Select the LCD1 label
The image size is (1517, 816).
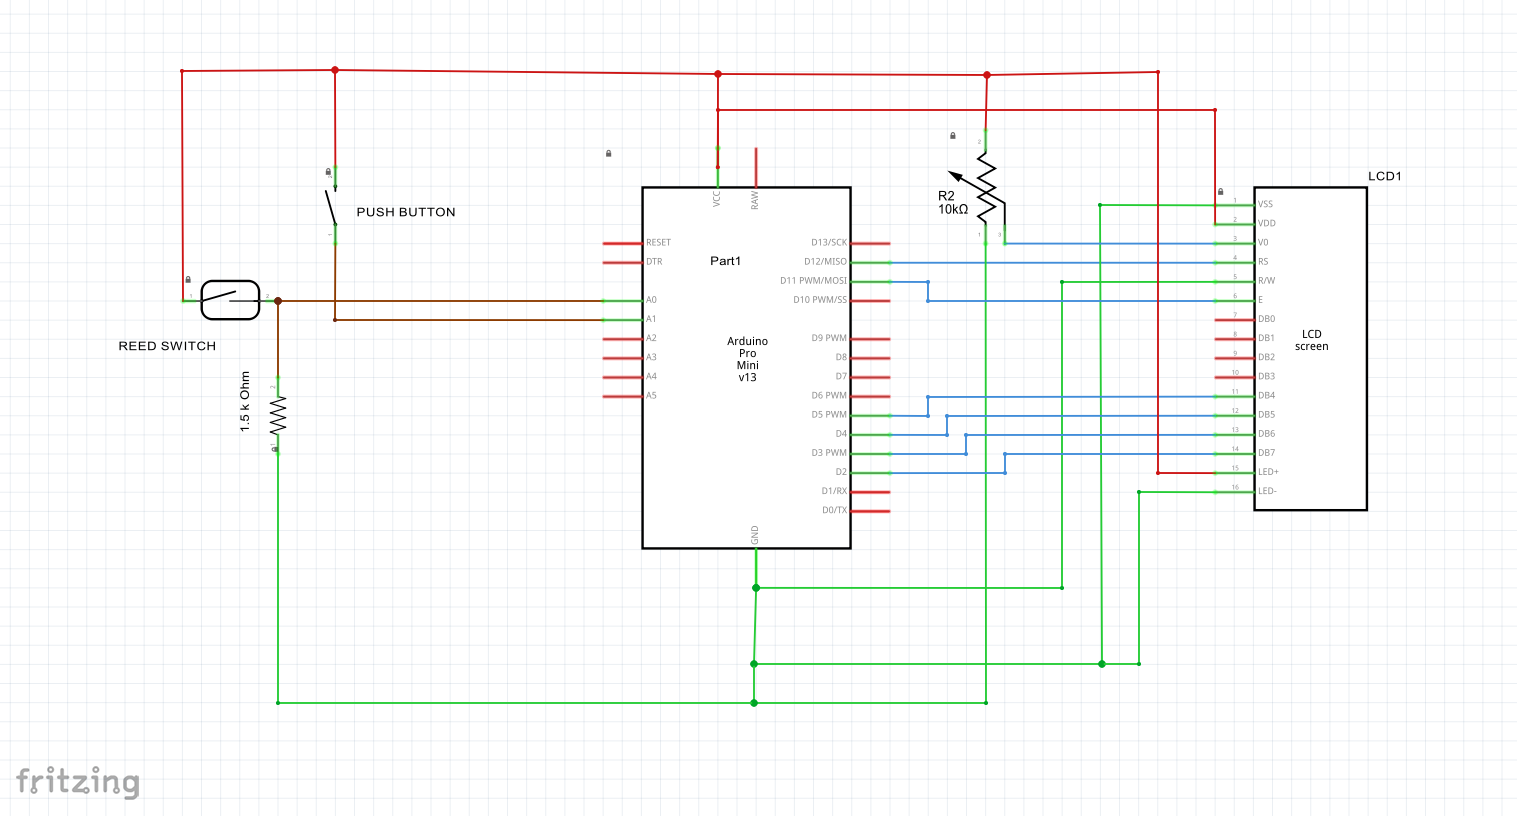(x=1385, y=176)
